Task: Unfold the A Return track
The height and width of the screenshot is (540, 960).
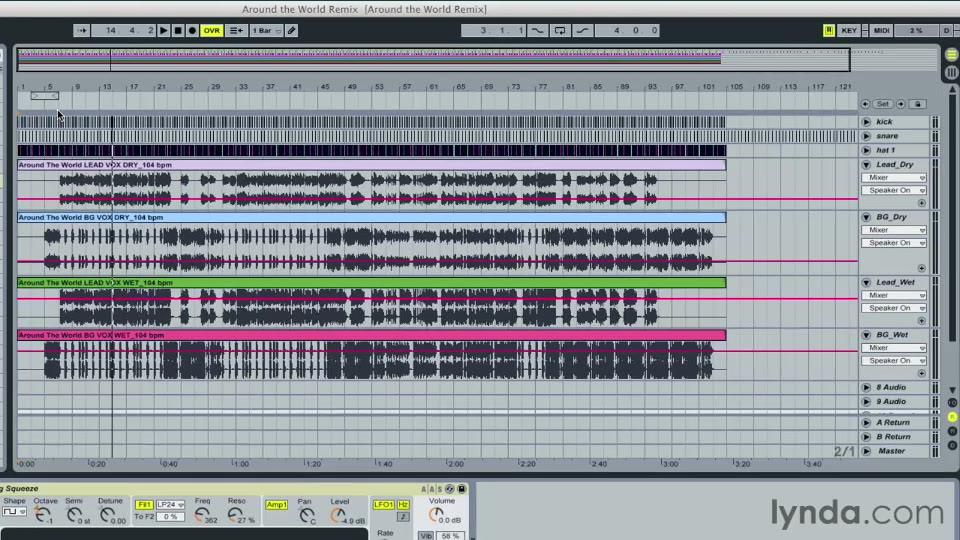Action: [x=866, y=422]
